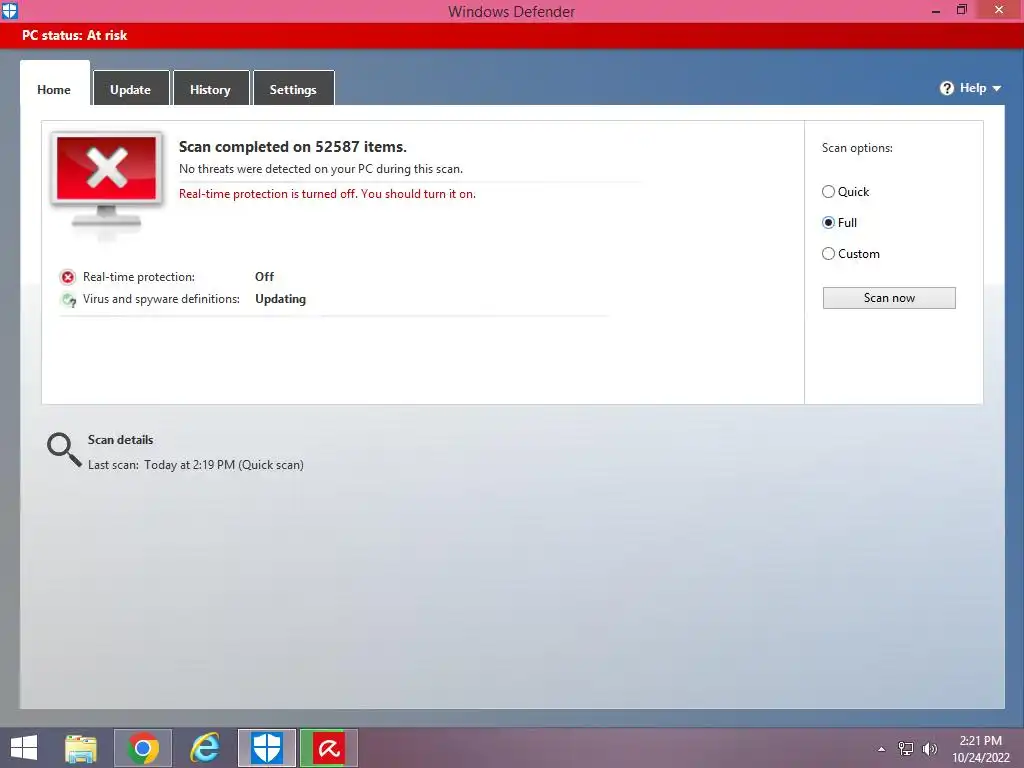Click the volume speaker tray icon
1024x768 pixels.
pyautogui.click(x=929, y=749)
